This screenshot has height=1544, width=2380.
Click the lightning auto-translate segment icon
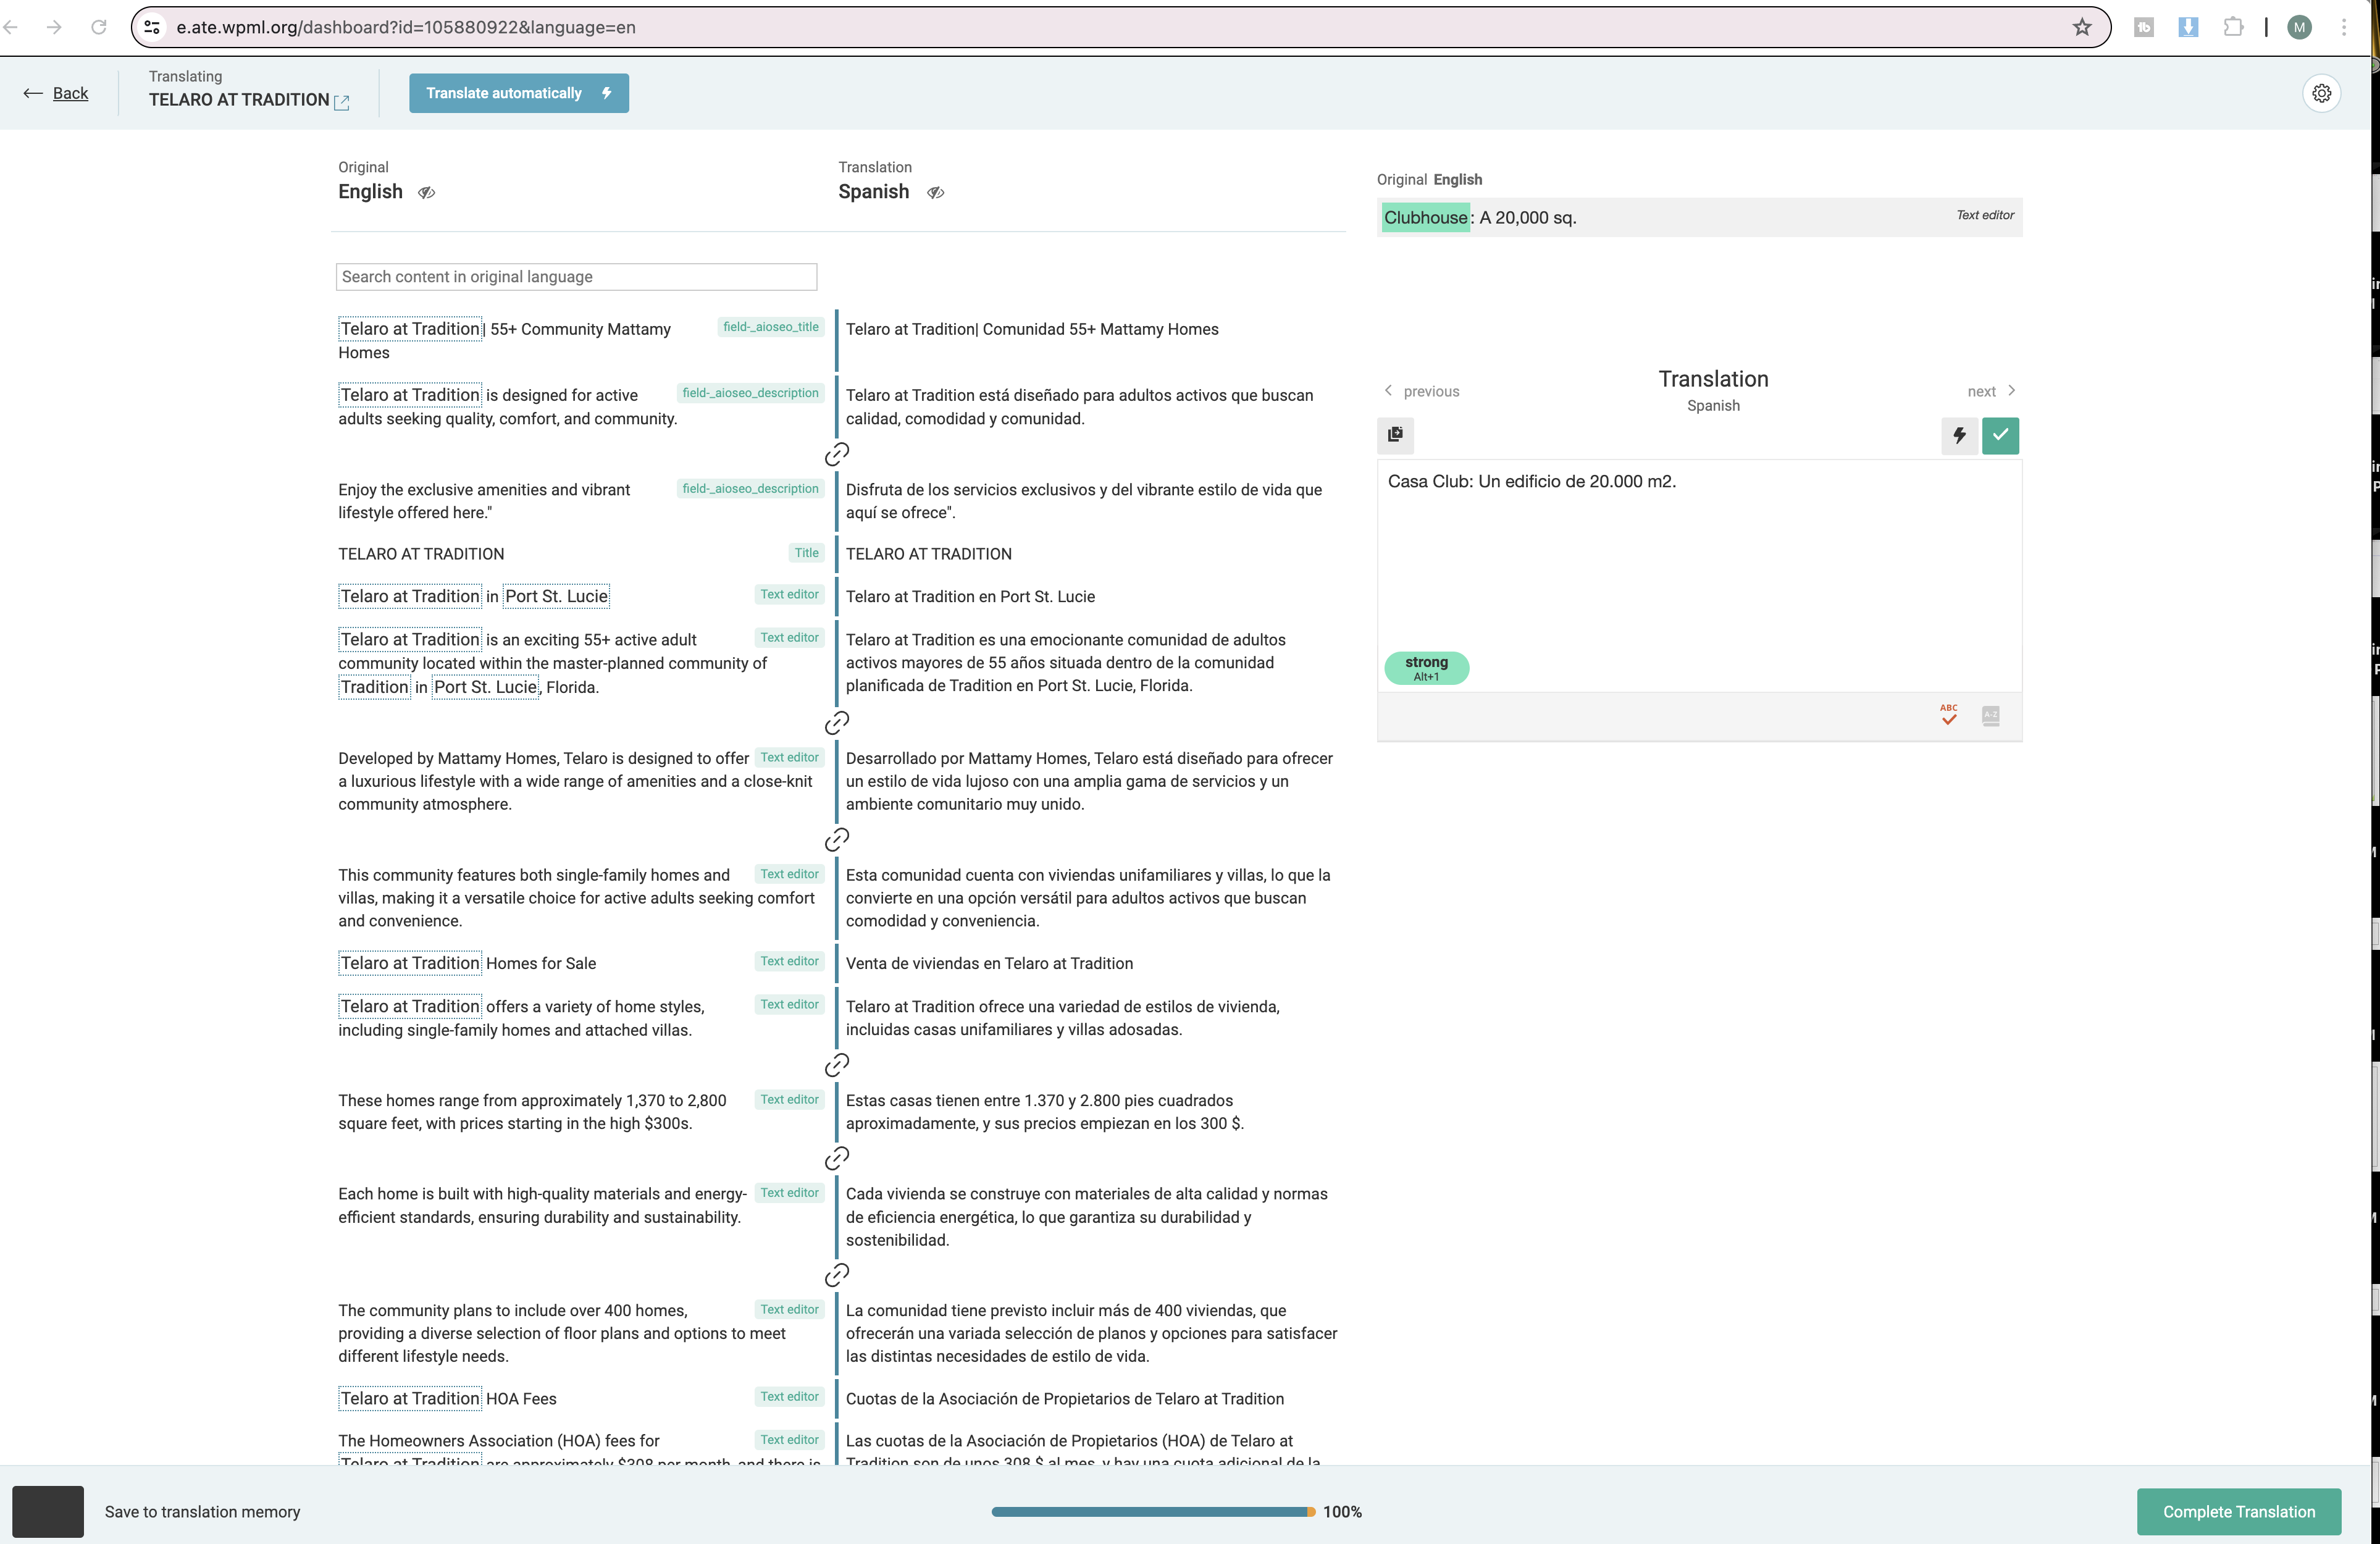click(x=1959, y=435)
